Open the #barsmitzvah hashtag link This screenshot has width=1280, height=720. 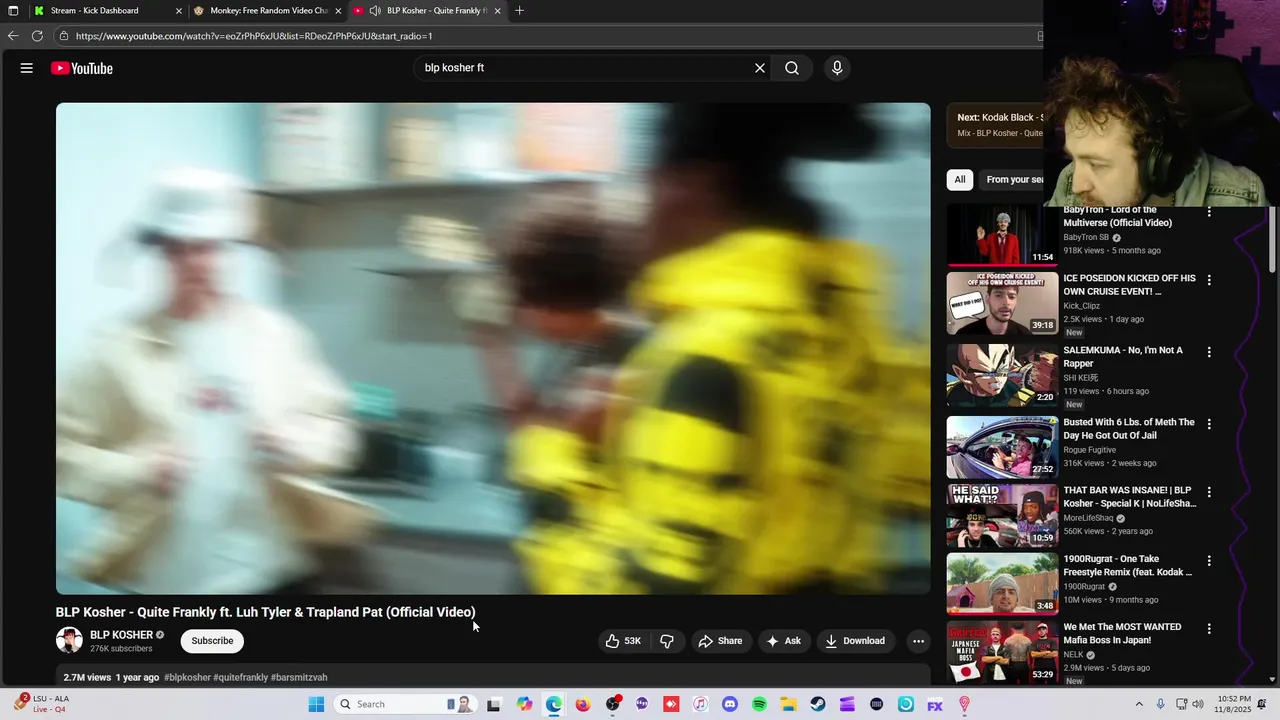[299, 677]
